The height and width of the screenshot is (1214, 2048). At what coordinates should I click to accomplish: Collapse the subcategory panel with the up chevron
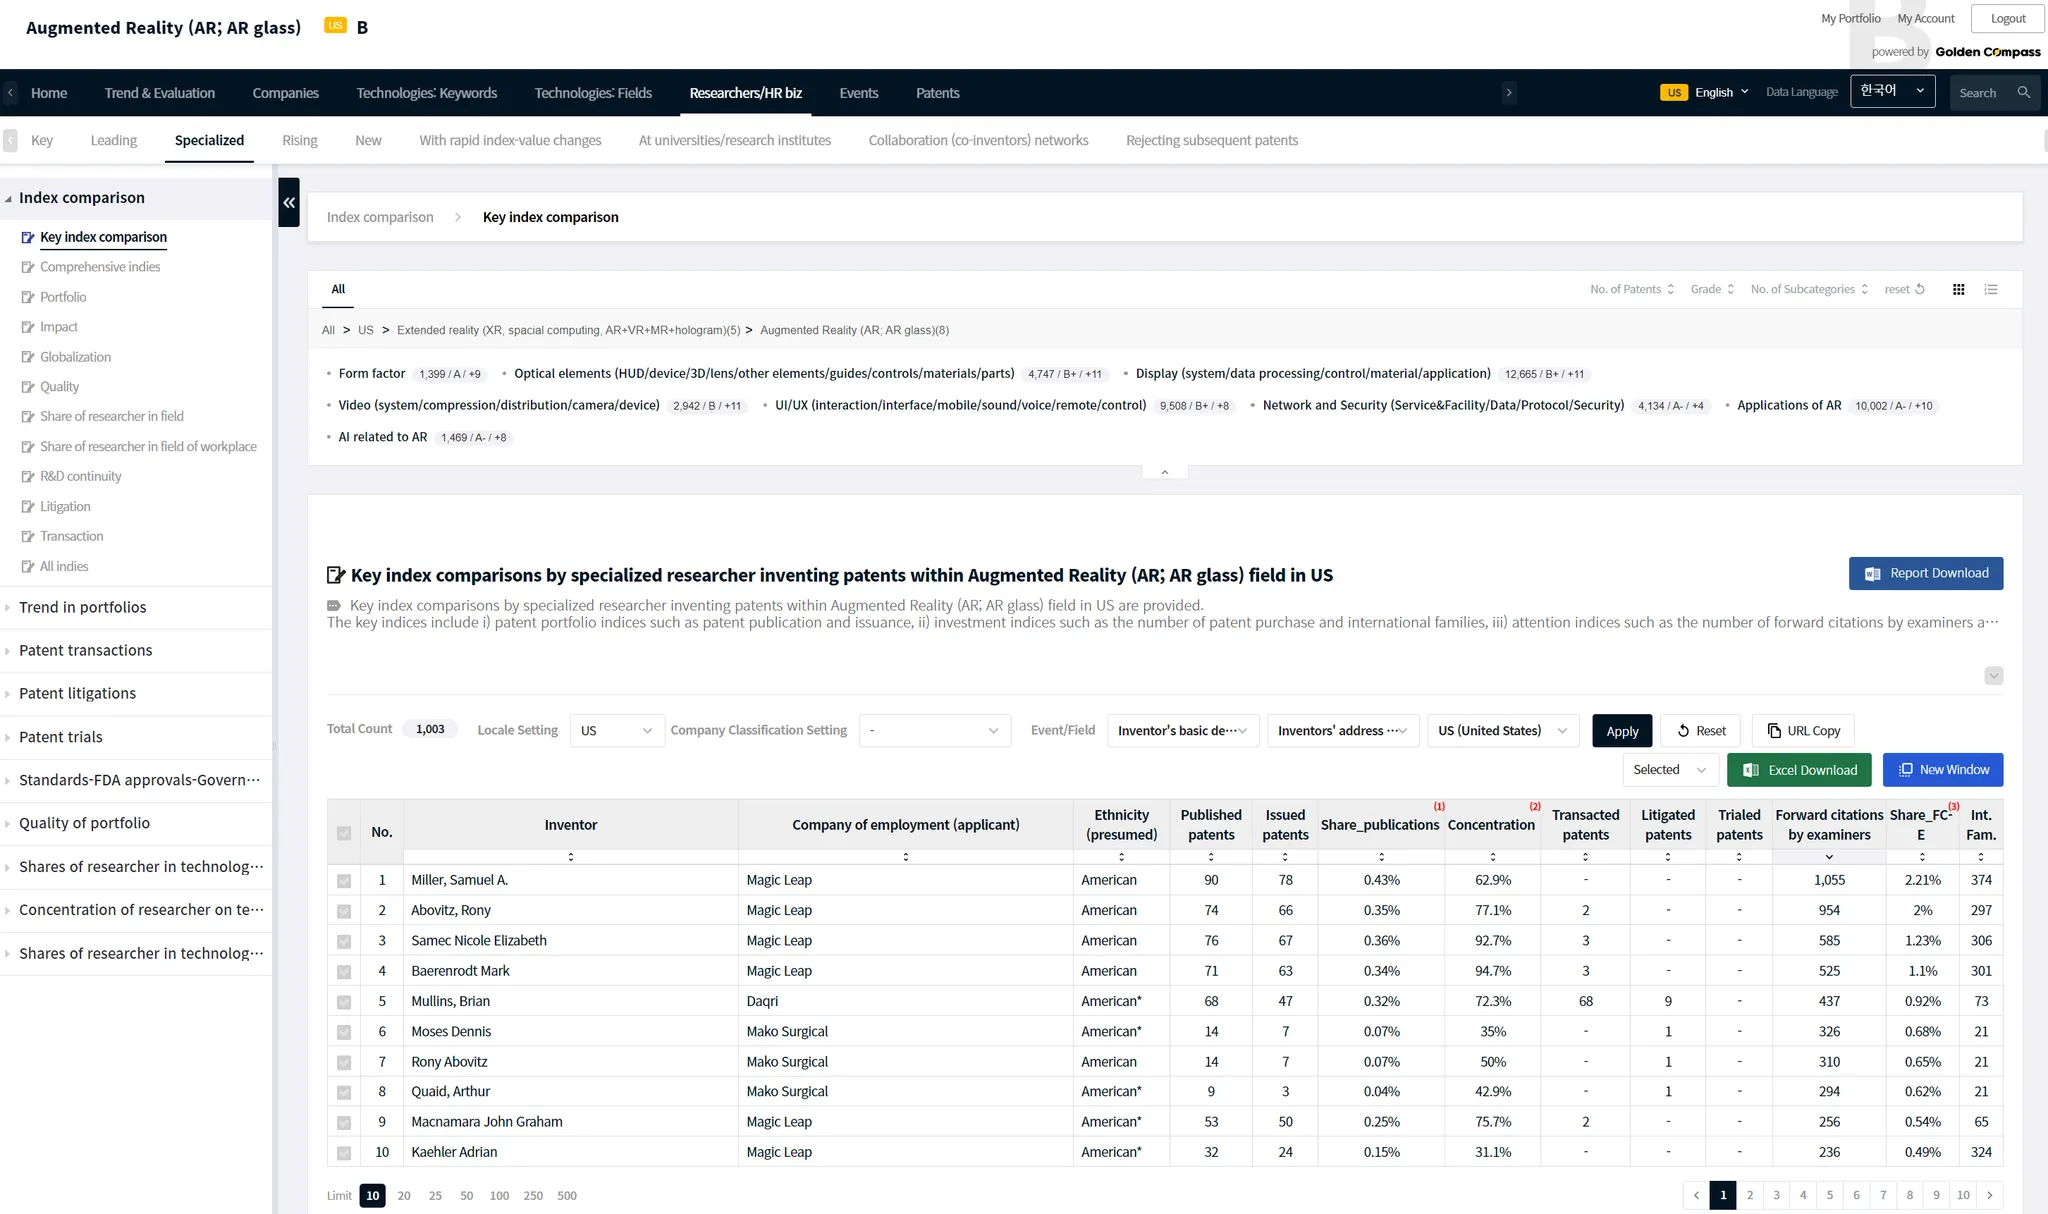[1164, 472]
